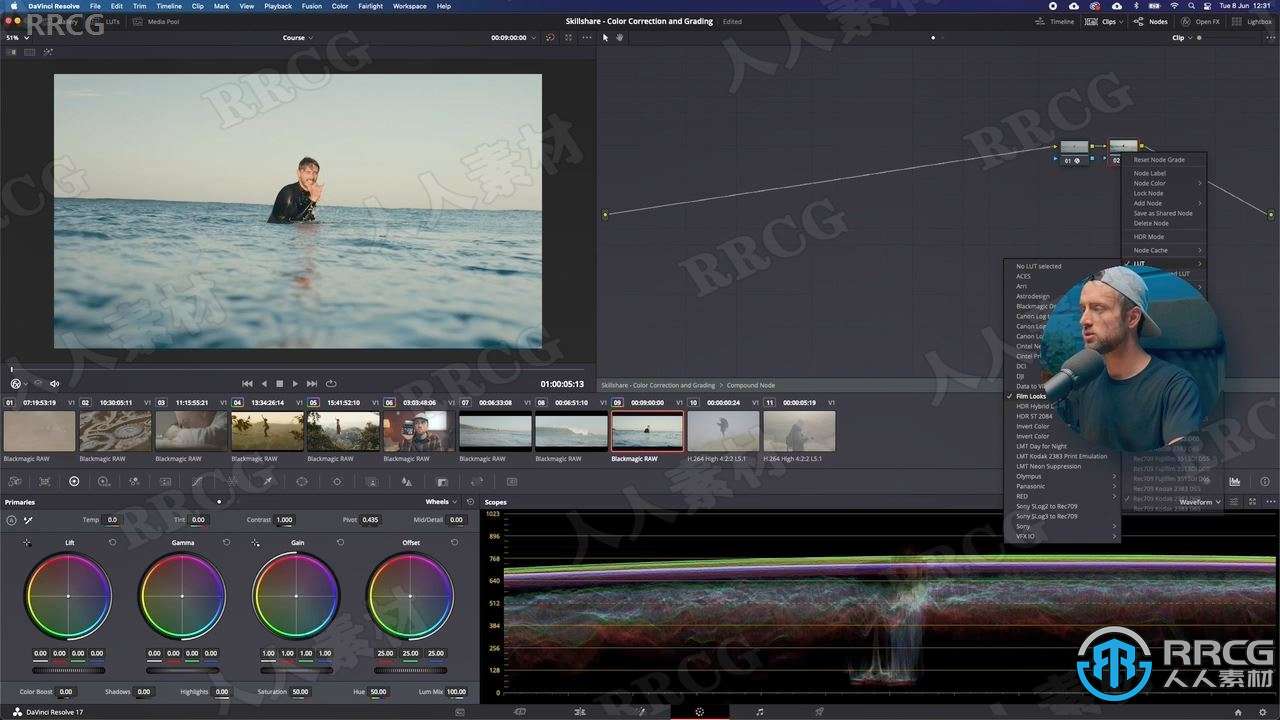The height and width of the screenshot is (720, 1280).
Task: Select clip 06 thumbnail in timeline
Action: pyautogui.click(x=419, y=431)
